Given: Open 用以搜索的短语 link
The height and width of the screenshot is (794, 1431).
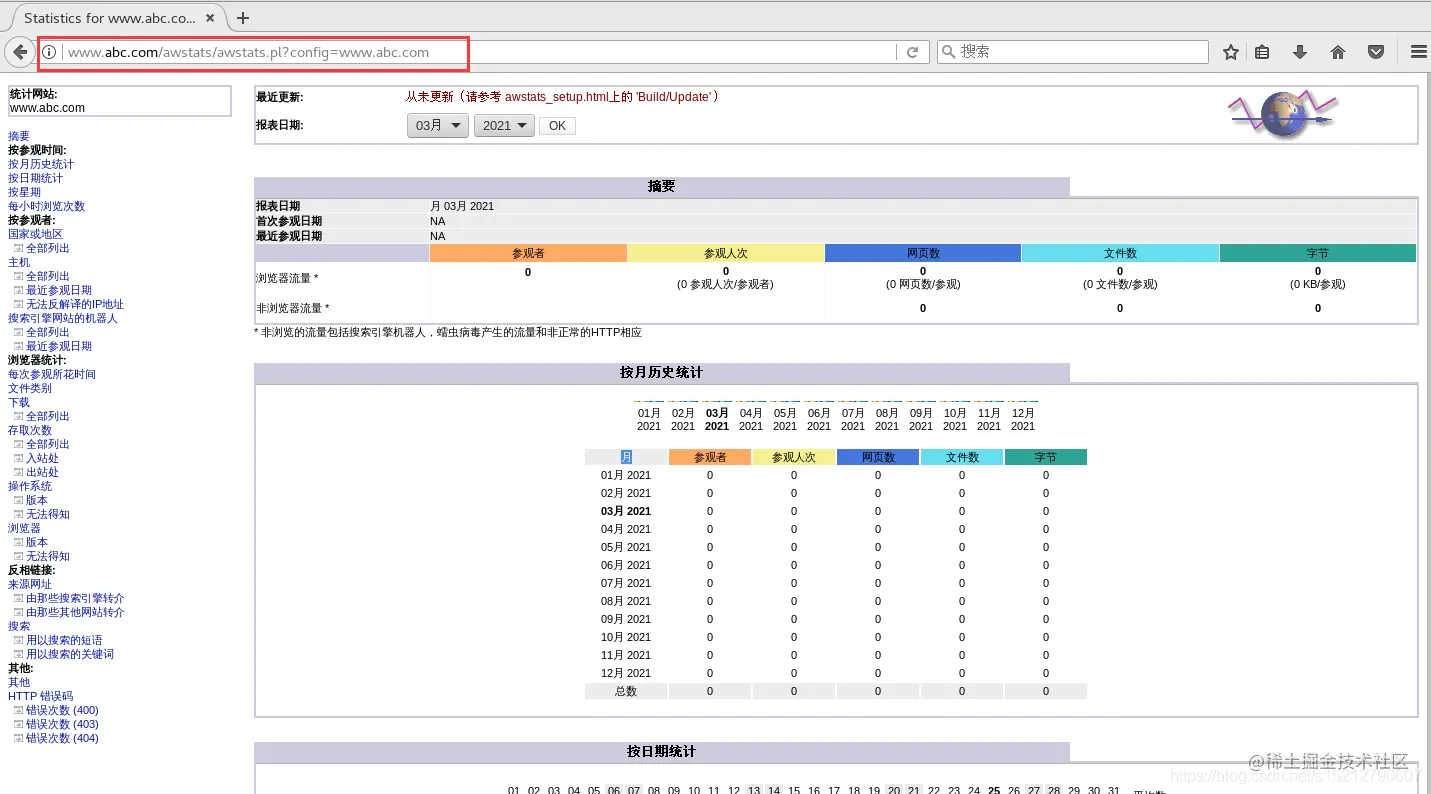Looking at the screenshot, I should click(64, 640).
